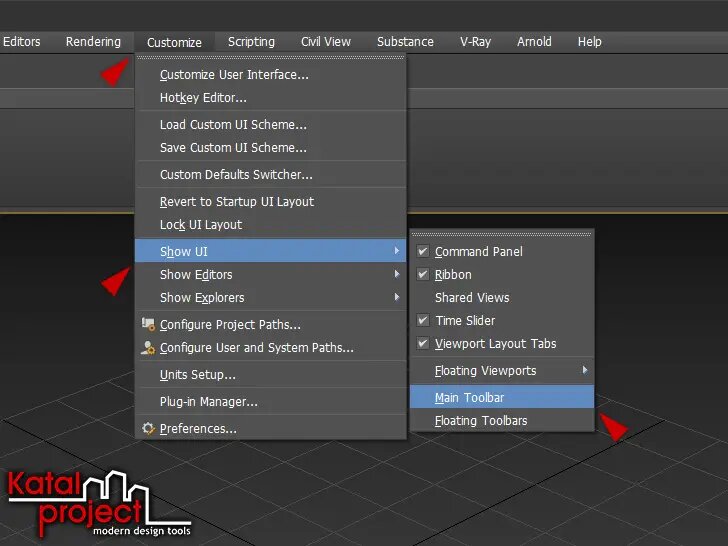This screenshot has height=546, width=728.
Task: Select Load Custom UI Scheme...
Action: (271, 124)
